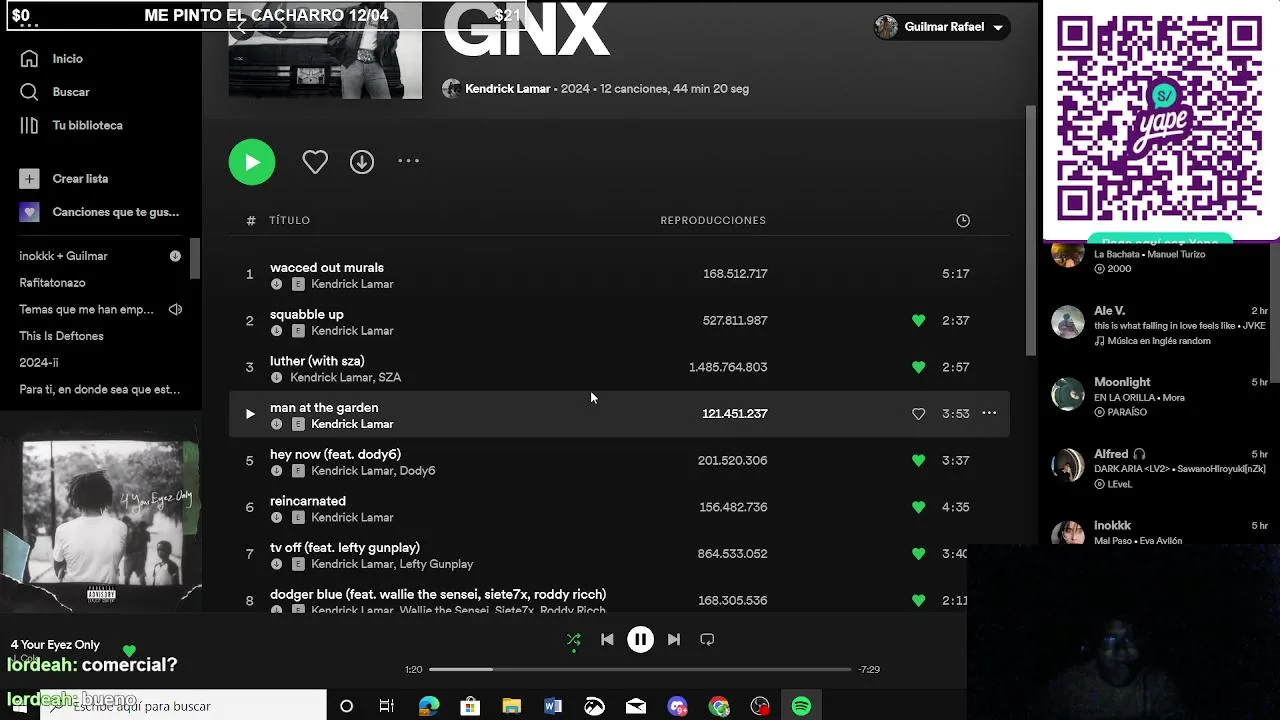Open Task View on taskbar

coord(387,706)
